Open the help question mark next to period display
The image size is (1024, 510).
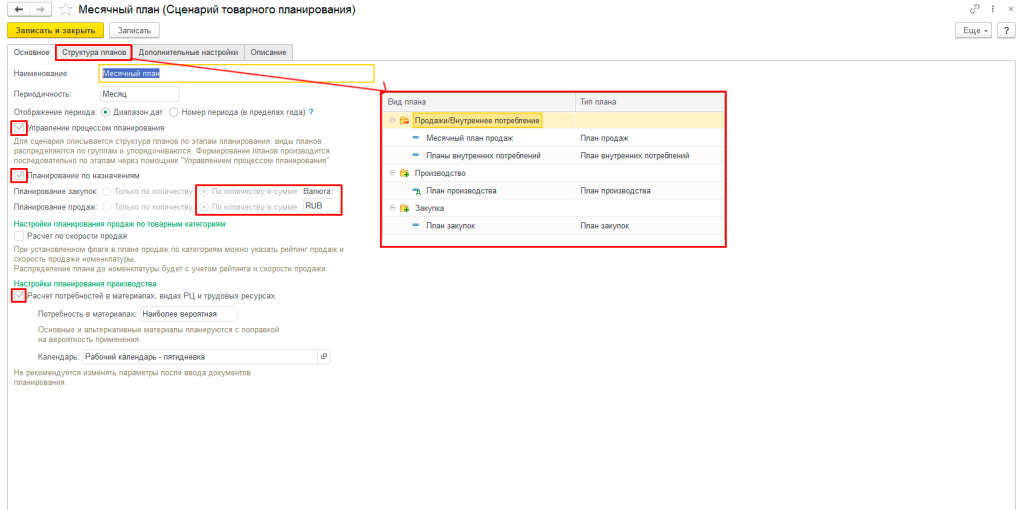tap(311, 112)
